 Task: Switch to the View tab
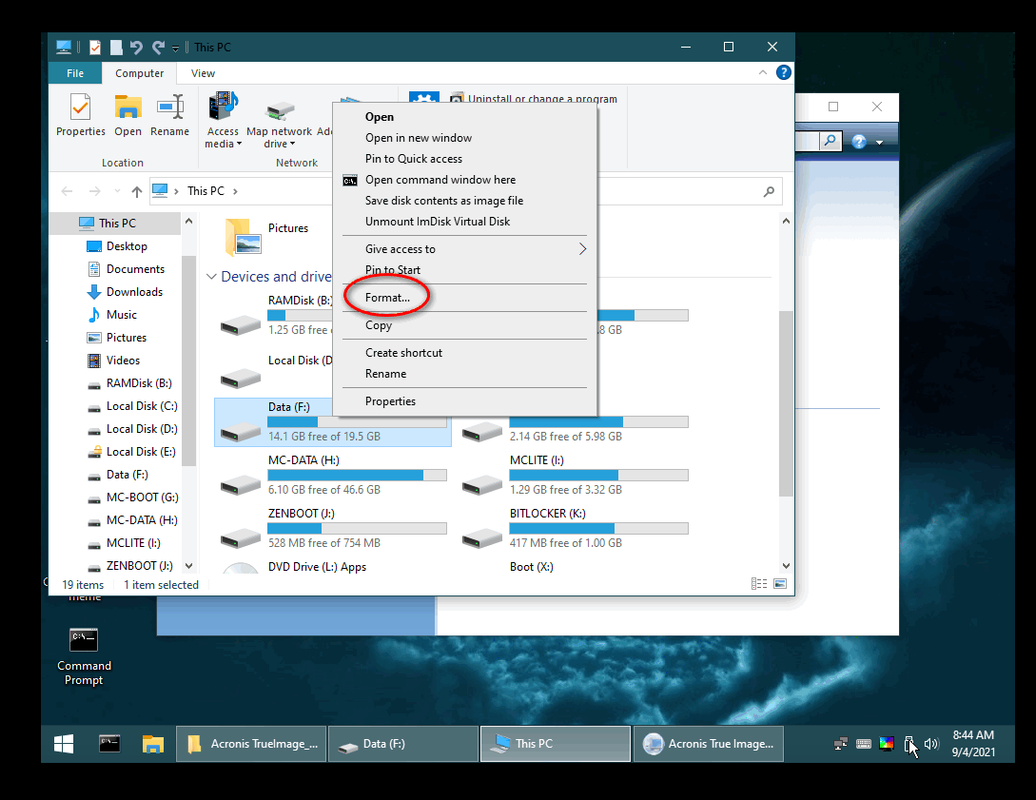(203, 73)
